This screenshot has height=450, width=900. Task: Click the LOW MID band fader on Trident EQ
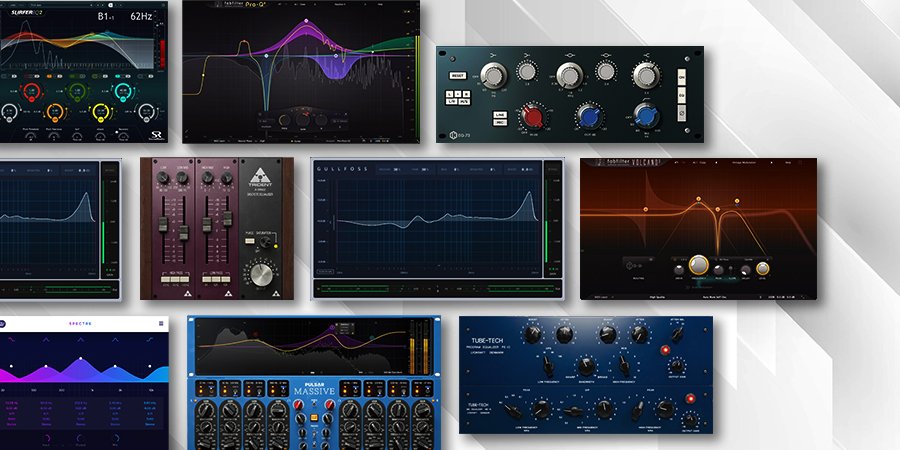pyautogui.click(x=184, y=232)
